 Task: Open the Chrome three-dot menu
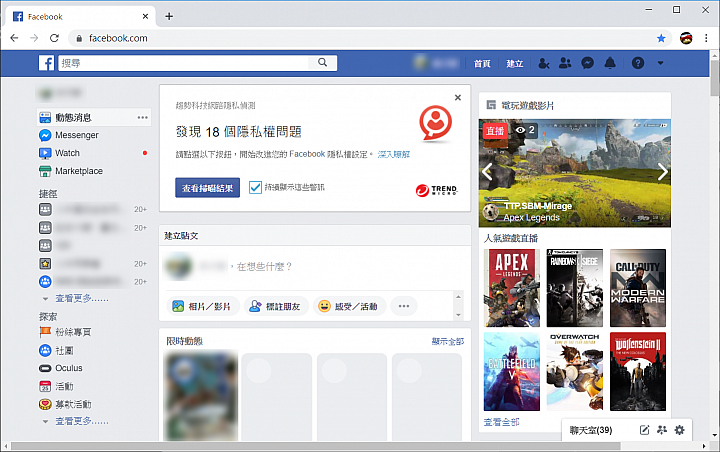click(706, 38)
